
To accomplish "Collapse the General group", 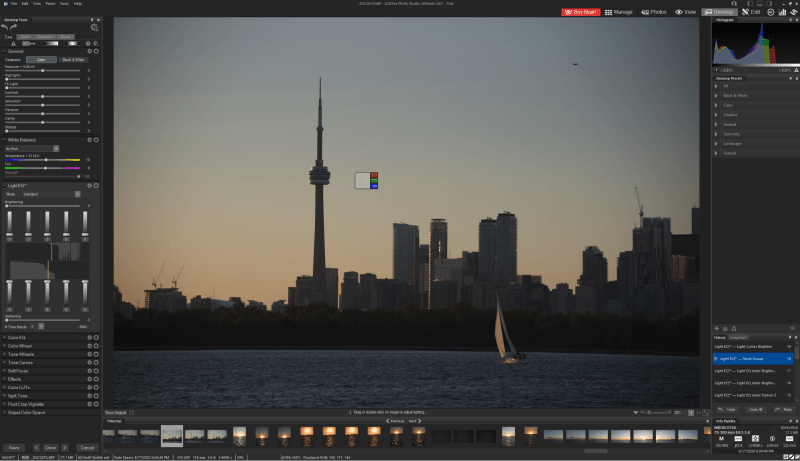I will 5,52.
